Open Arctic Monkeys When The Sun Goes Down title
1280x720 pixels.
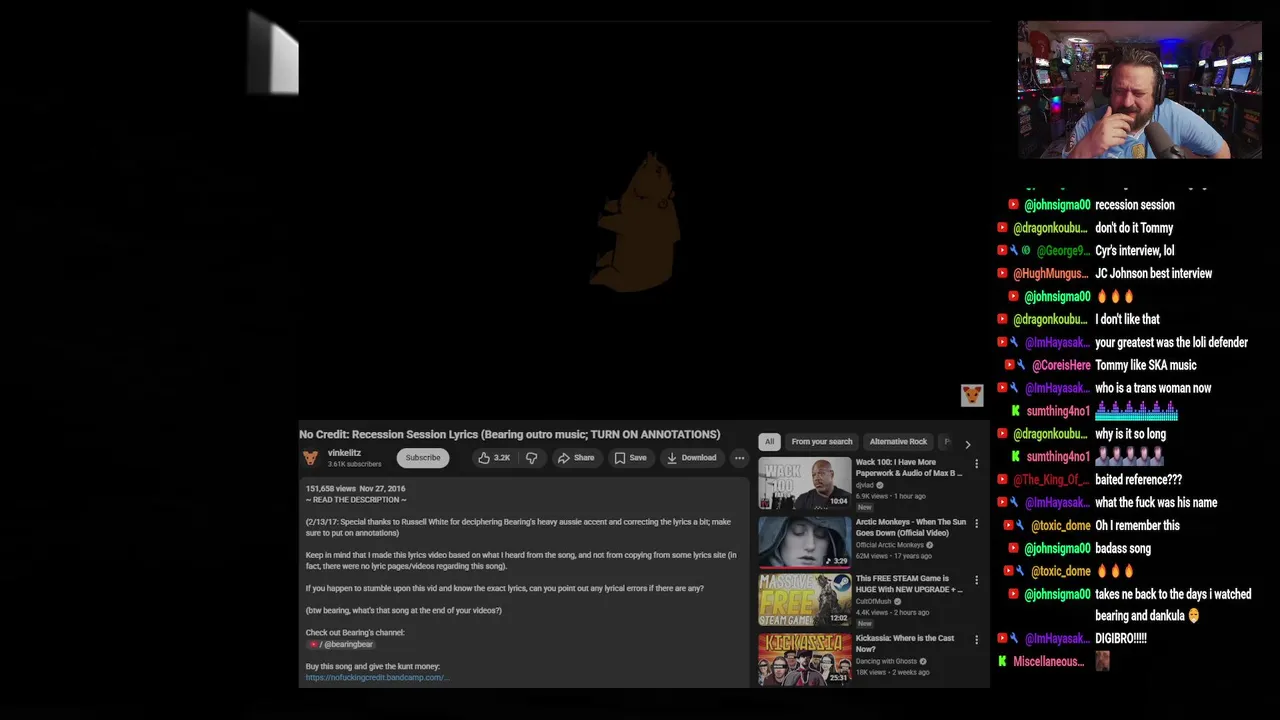point(910,527)
